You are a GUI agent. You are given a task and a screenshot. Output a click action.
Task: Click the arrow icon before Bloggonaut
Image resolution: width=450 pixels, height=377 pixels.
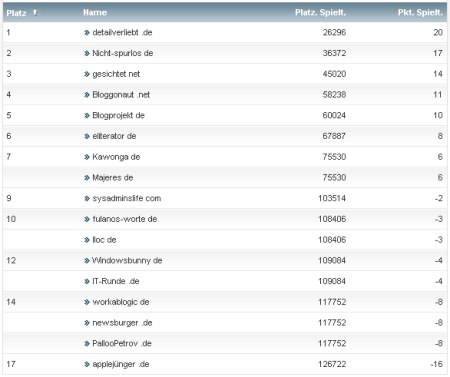(x=87, y=95)
